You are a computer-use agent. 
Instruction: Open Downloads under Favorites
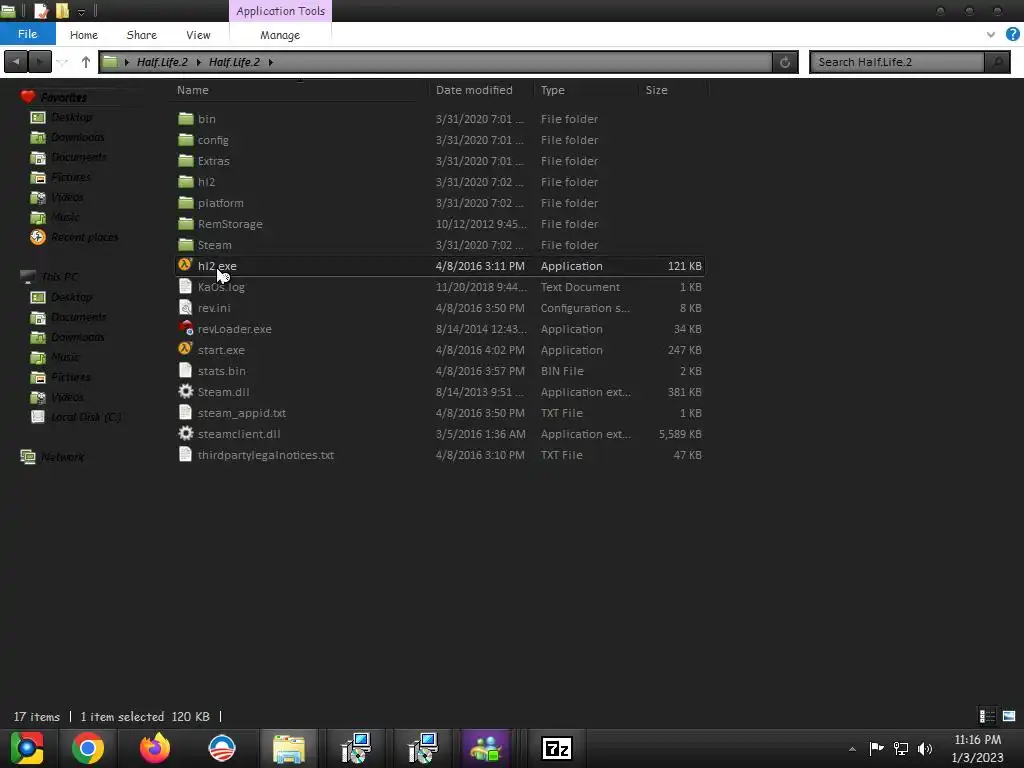coord(77,137)
